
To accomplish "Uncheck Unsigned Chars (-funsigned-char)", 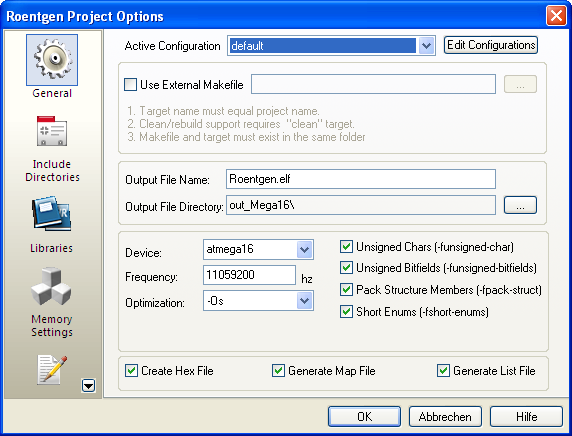I will coord(346,247).
